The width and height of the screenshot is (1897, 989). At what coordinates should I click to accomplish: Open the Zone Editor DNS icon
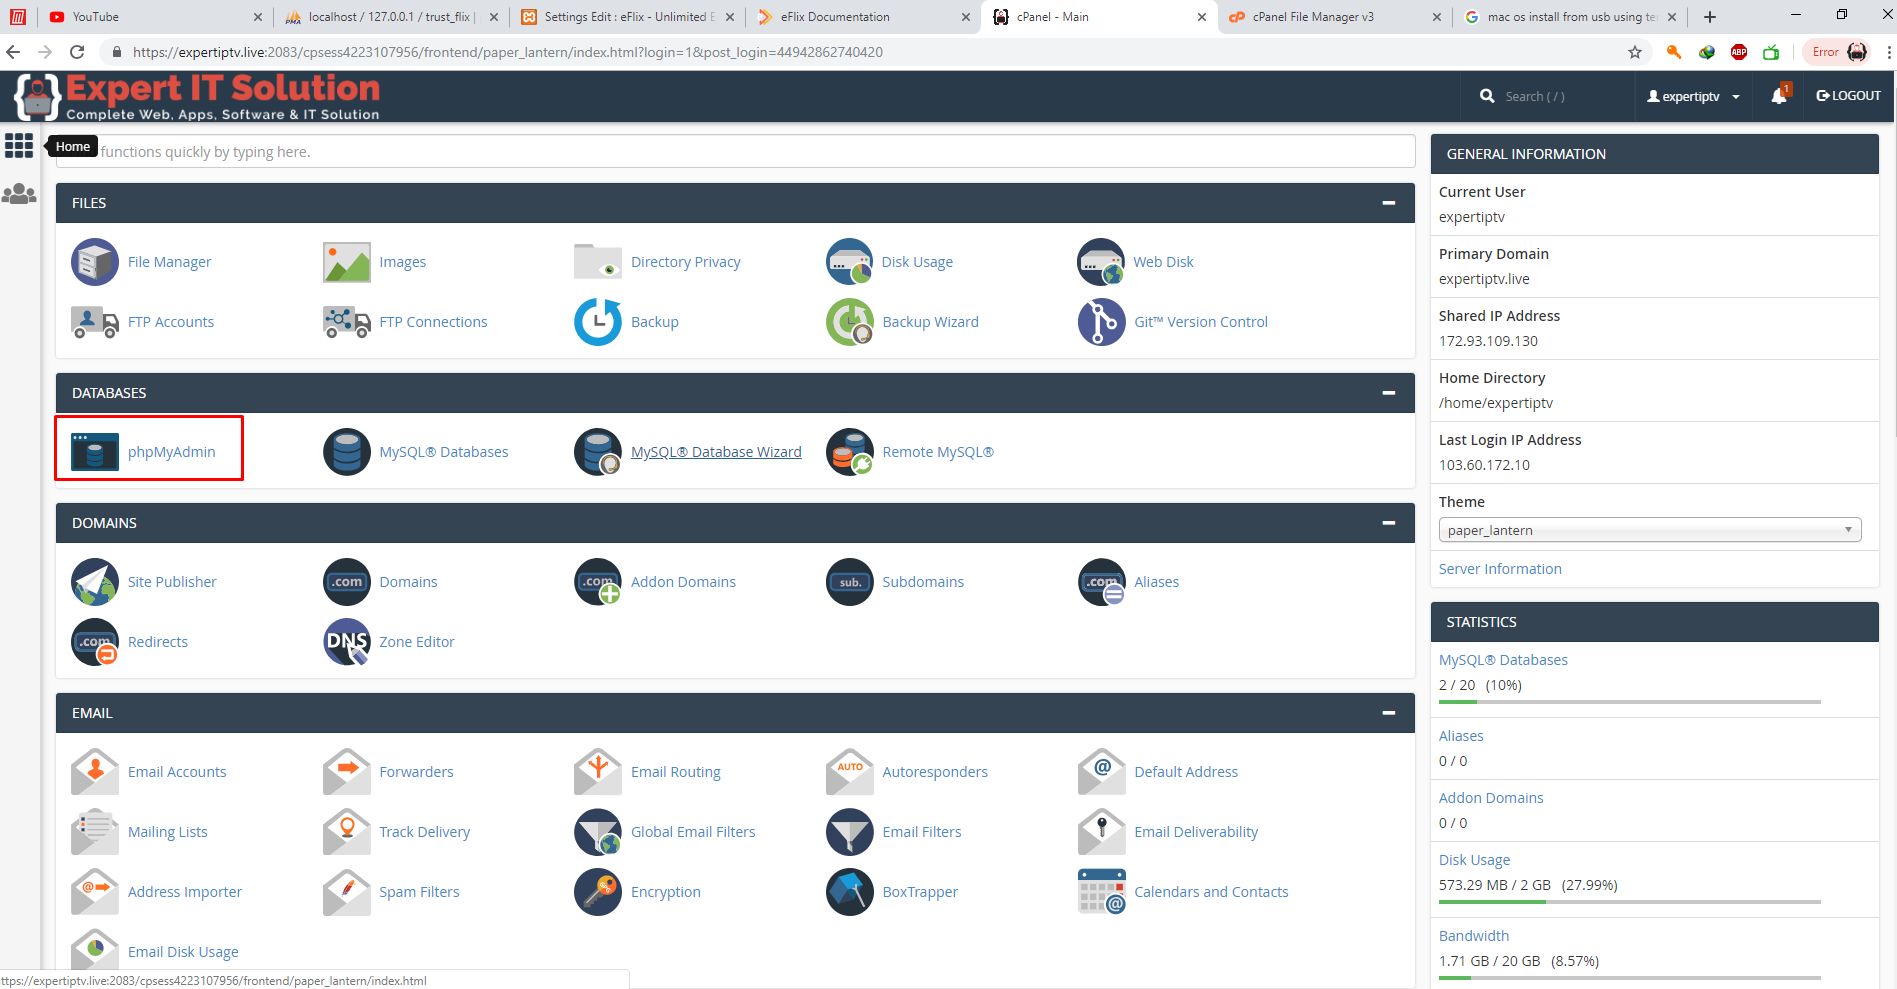(347, 642)
